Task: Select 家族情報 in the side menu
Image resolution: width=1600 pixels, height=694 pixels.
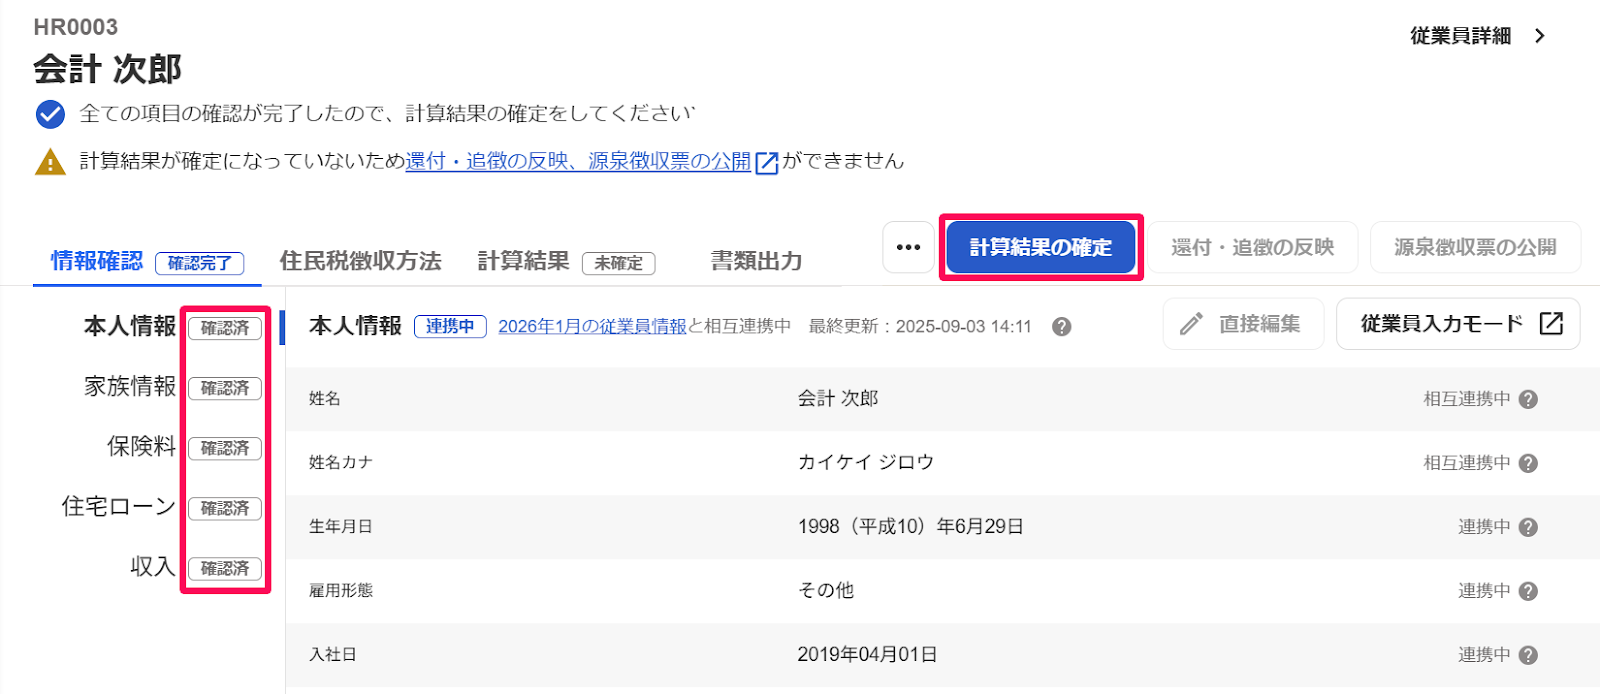Action: click(x=130, y=386)
